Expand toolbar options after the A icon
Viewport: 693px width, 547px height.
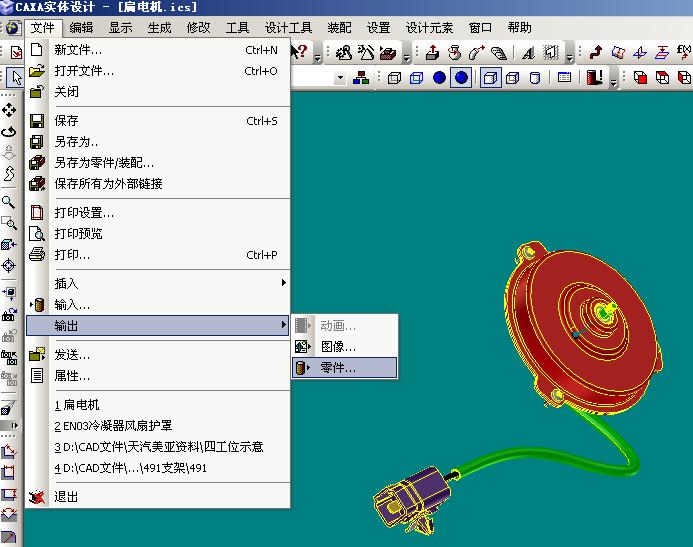(x=570, y=53)
